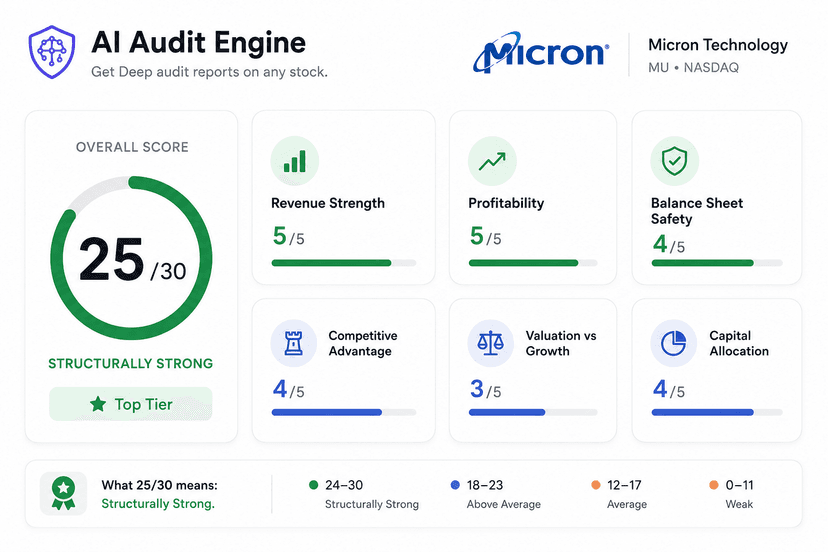Screen dimensions: 828x552
Task: Click the 'Structurally Strong' label under 24–30
Action: 372,504
